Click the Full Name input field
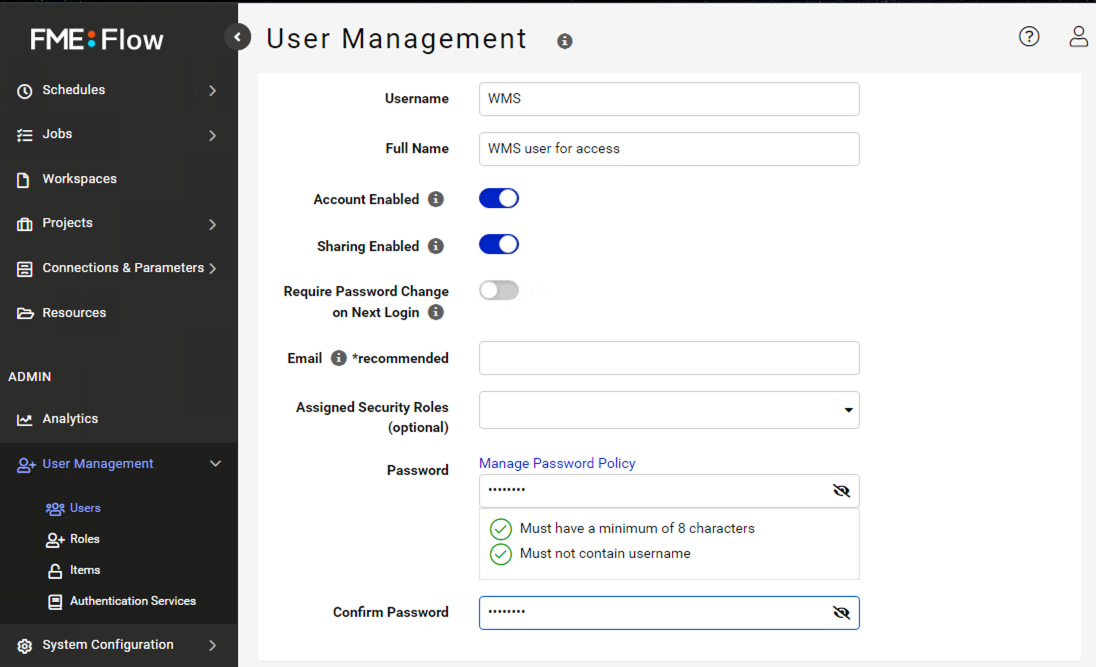1096x667 pixels. 669,149
